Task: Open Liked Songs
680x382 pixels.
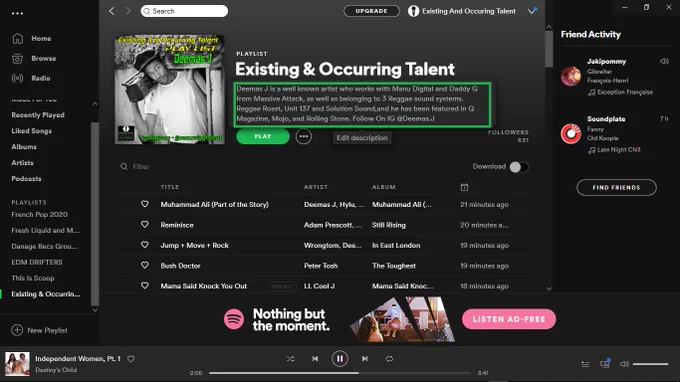Action: (31, 131)
